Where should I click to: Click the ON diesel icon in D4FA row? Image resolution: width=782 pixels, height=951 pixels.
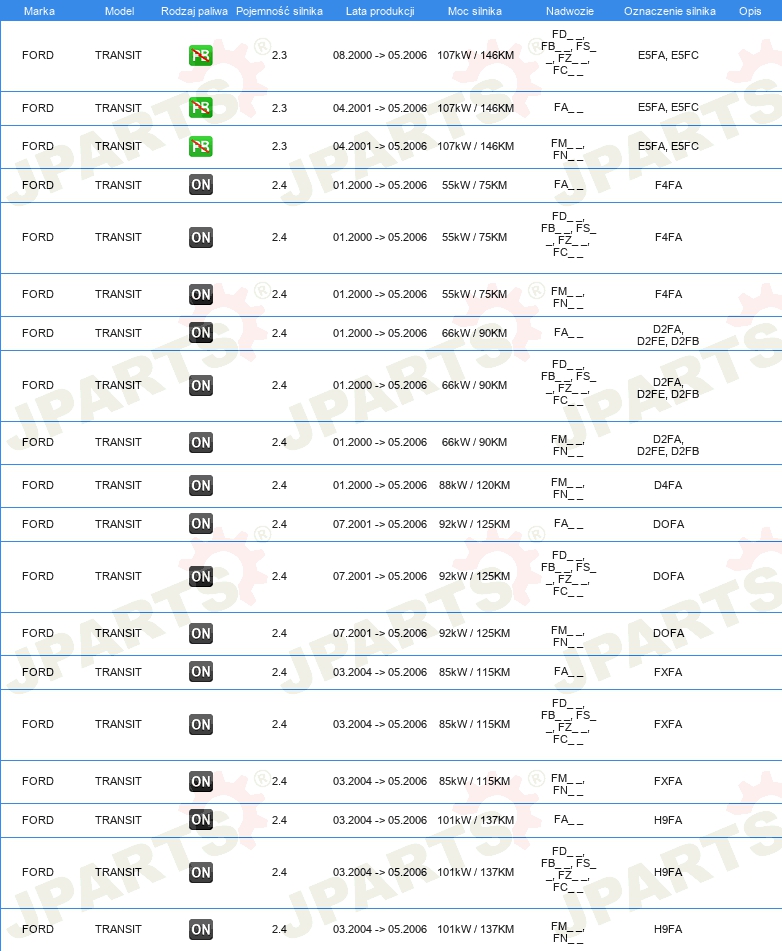point(201,485)
